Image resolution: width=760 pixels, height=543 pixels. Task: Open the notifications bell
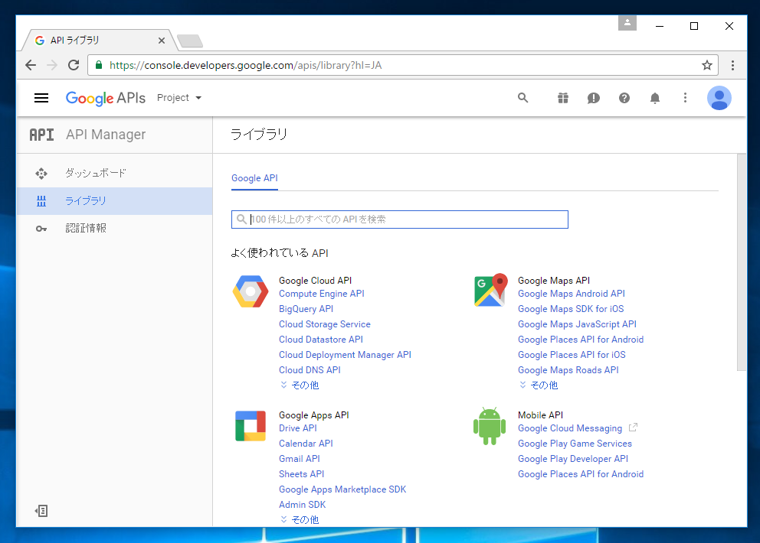[655, 98]
